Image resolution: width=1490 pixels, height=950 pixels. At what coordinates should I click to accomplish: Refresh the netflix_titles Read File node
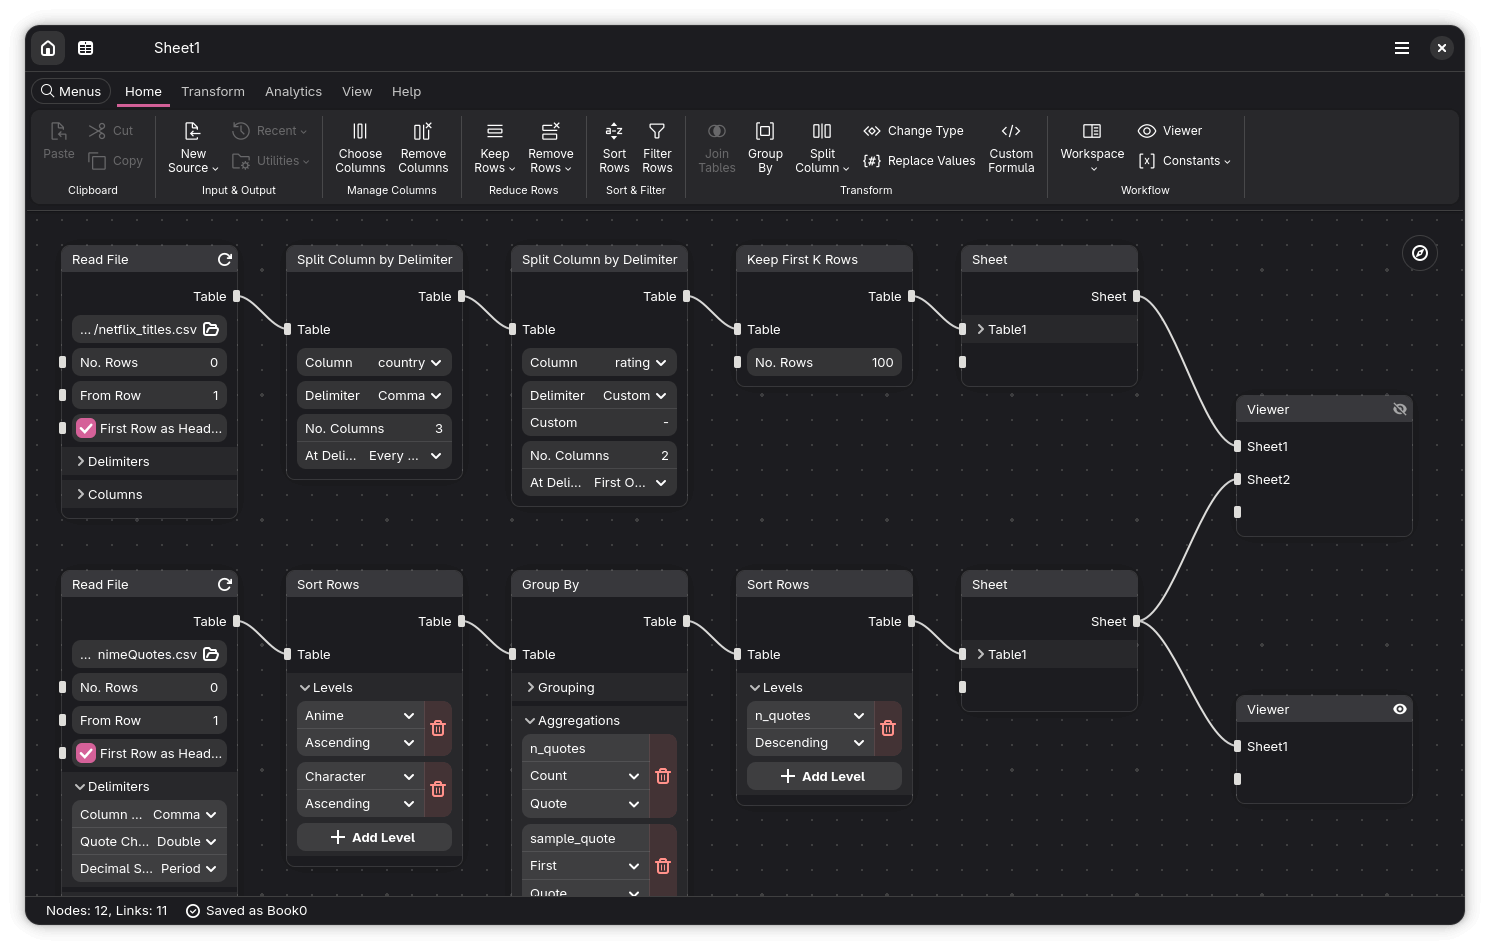click(x=225, y=259)
